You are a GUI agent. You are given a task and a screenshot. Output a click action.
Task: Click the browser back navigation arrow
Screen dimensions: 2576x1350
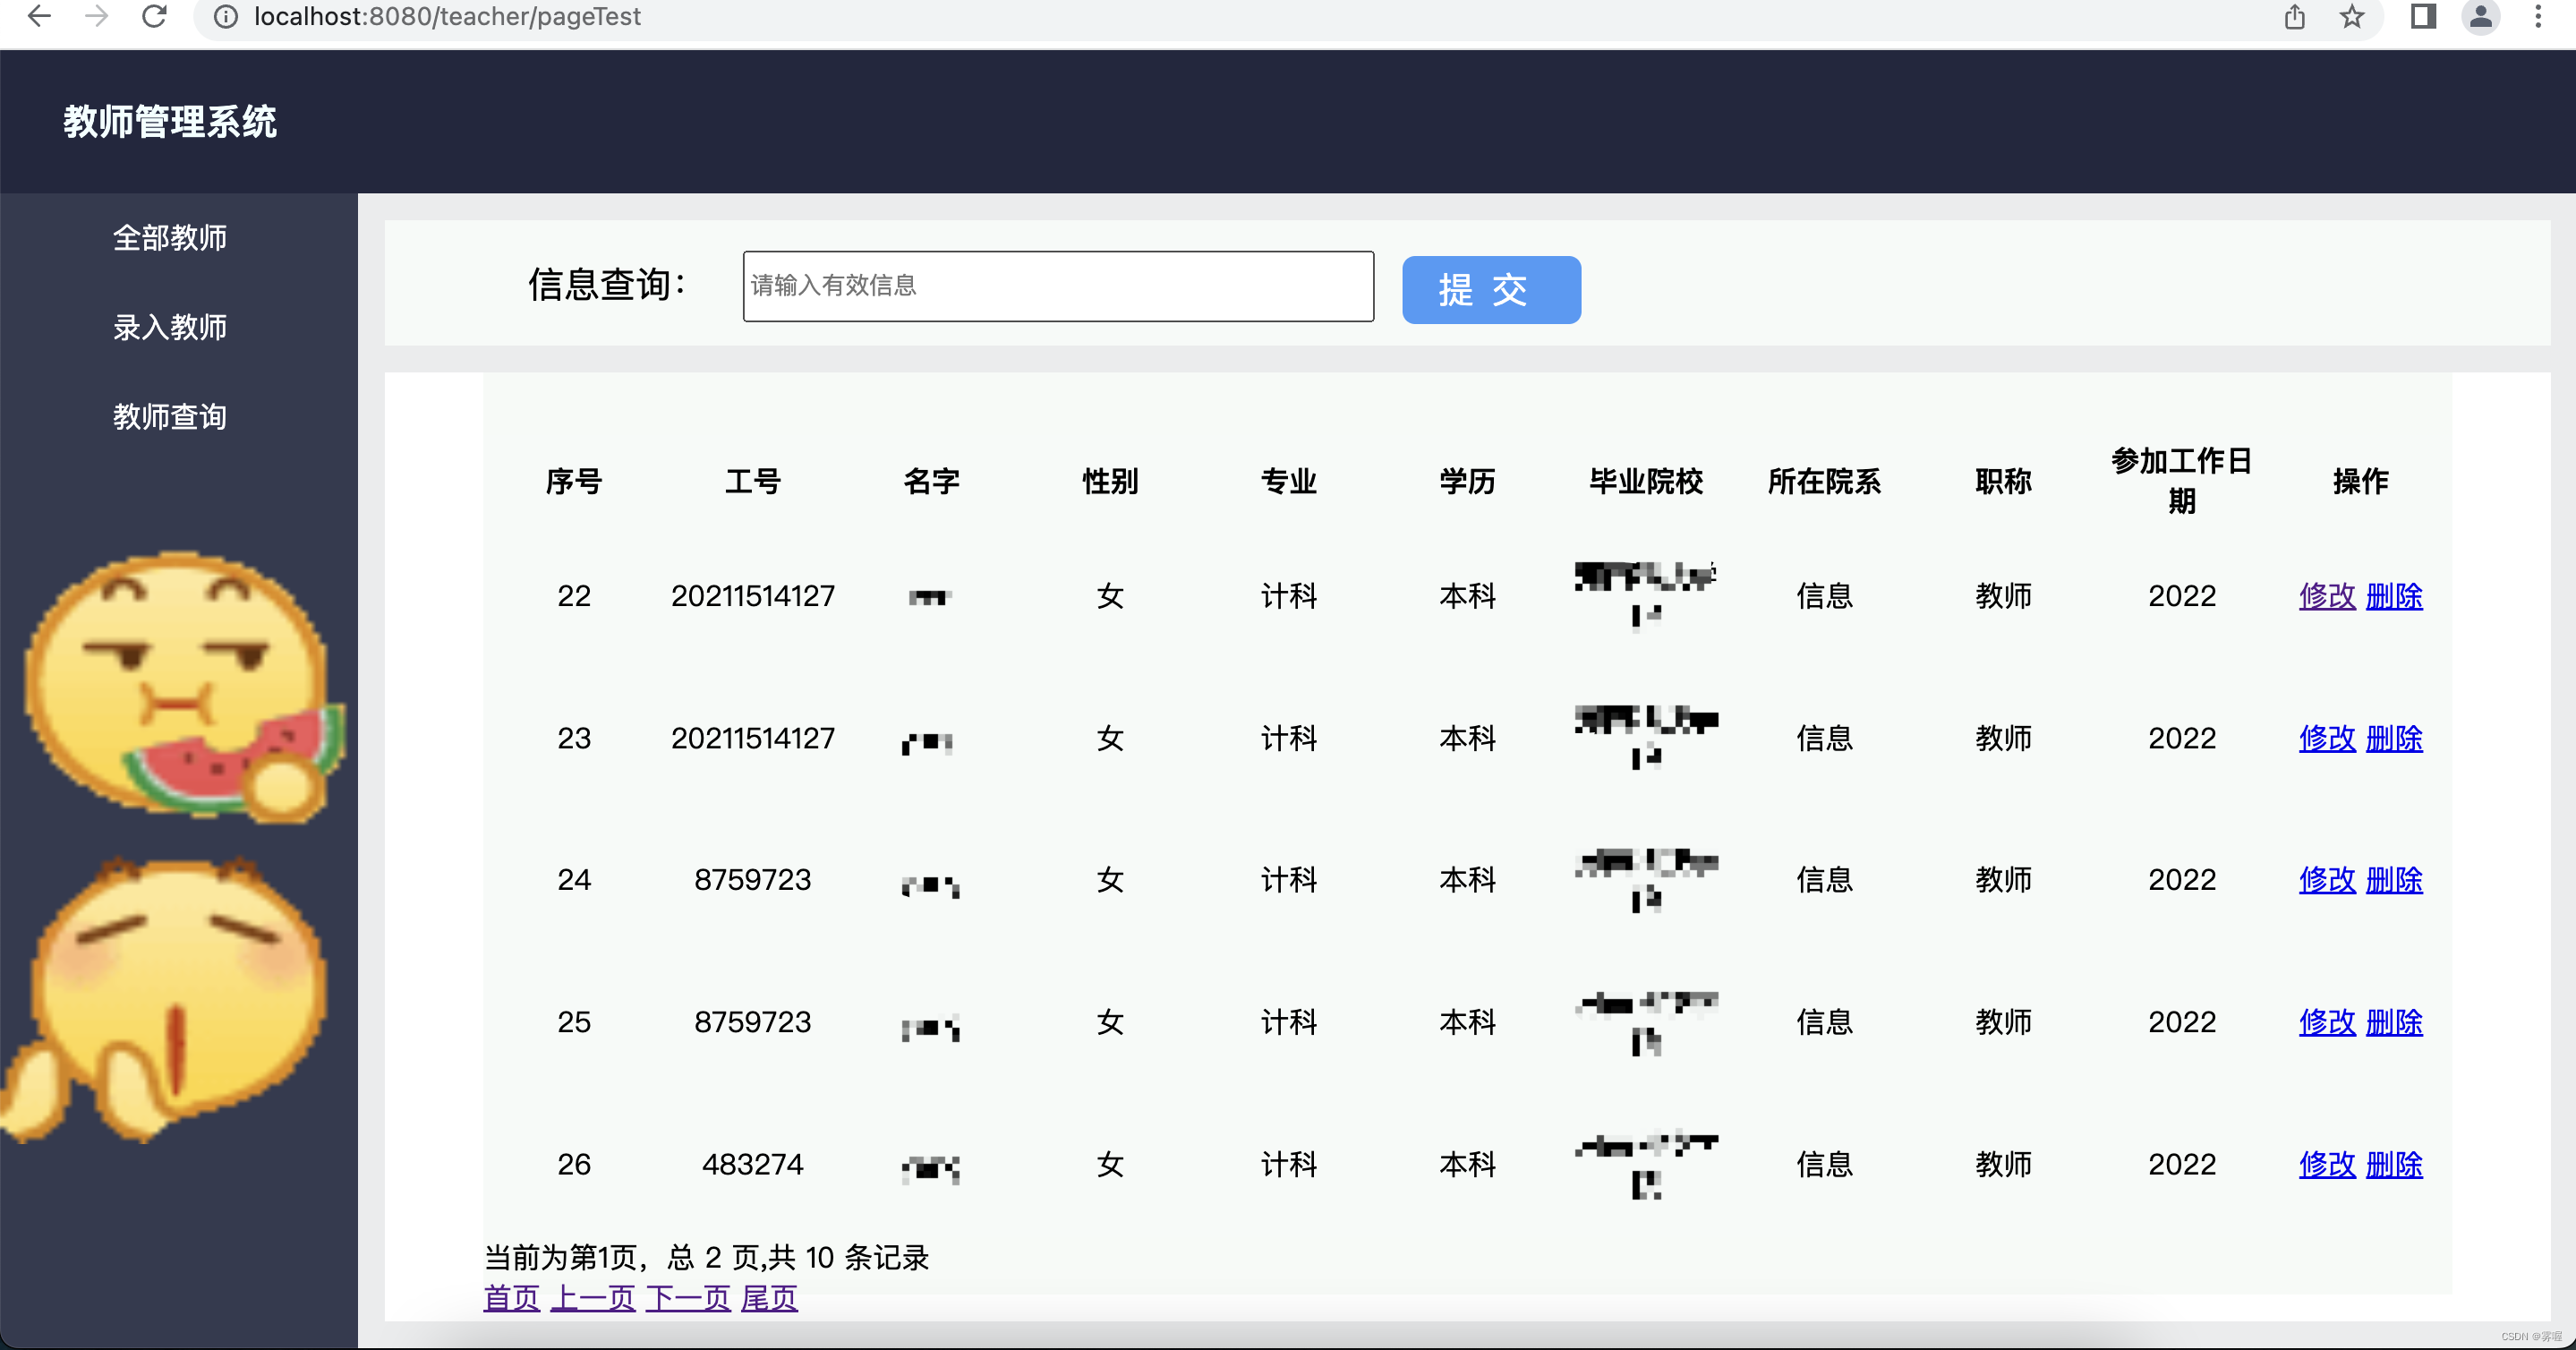[38, 16]
